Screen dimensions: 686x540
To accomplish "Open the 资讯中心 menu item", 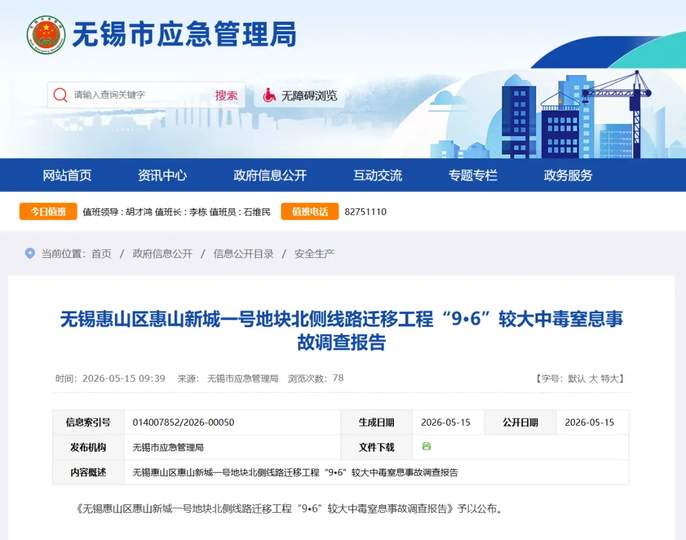I will point(162,175).
